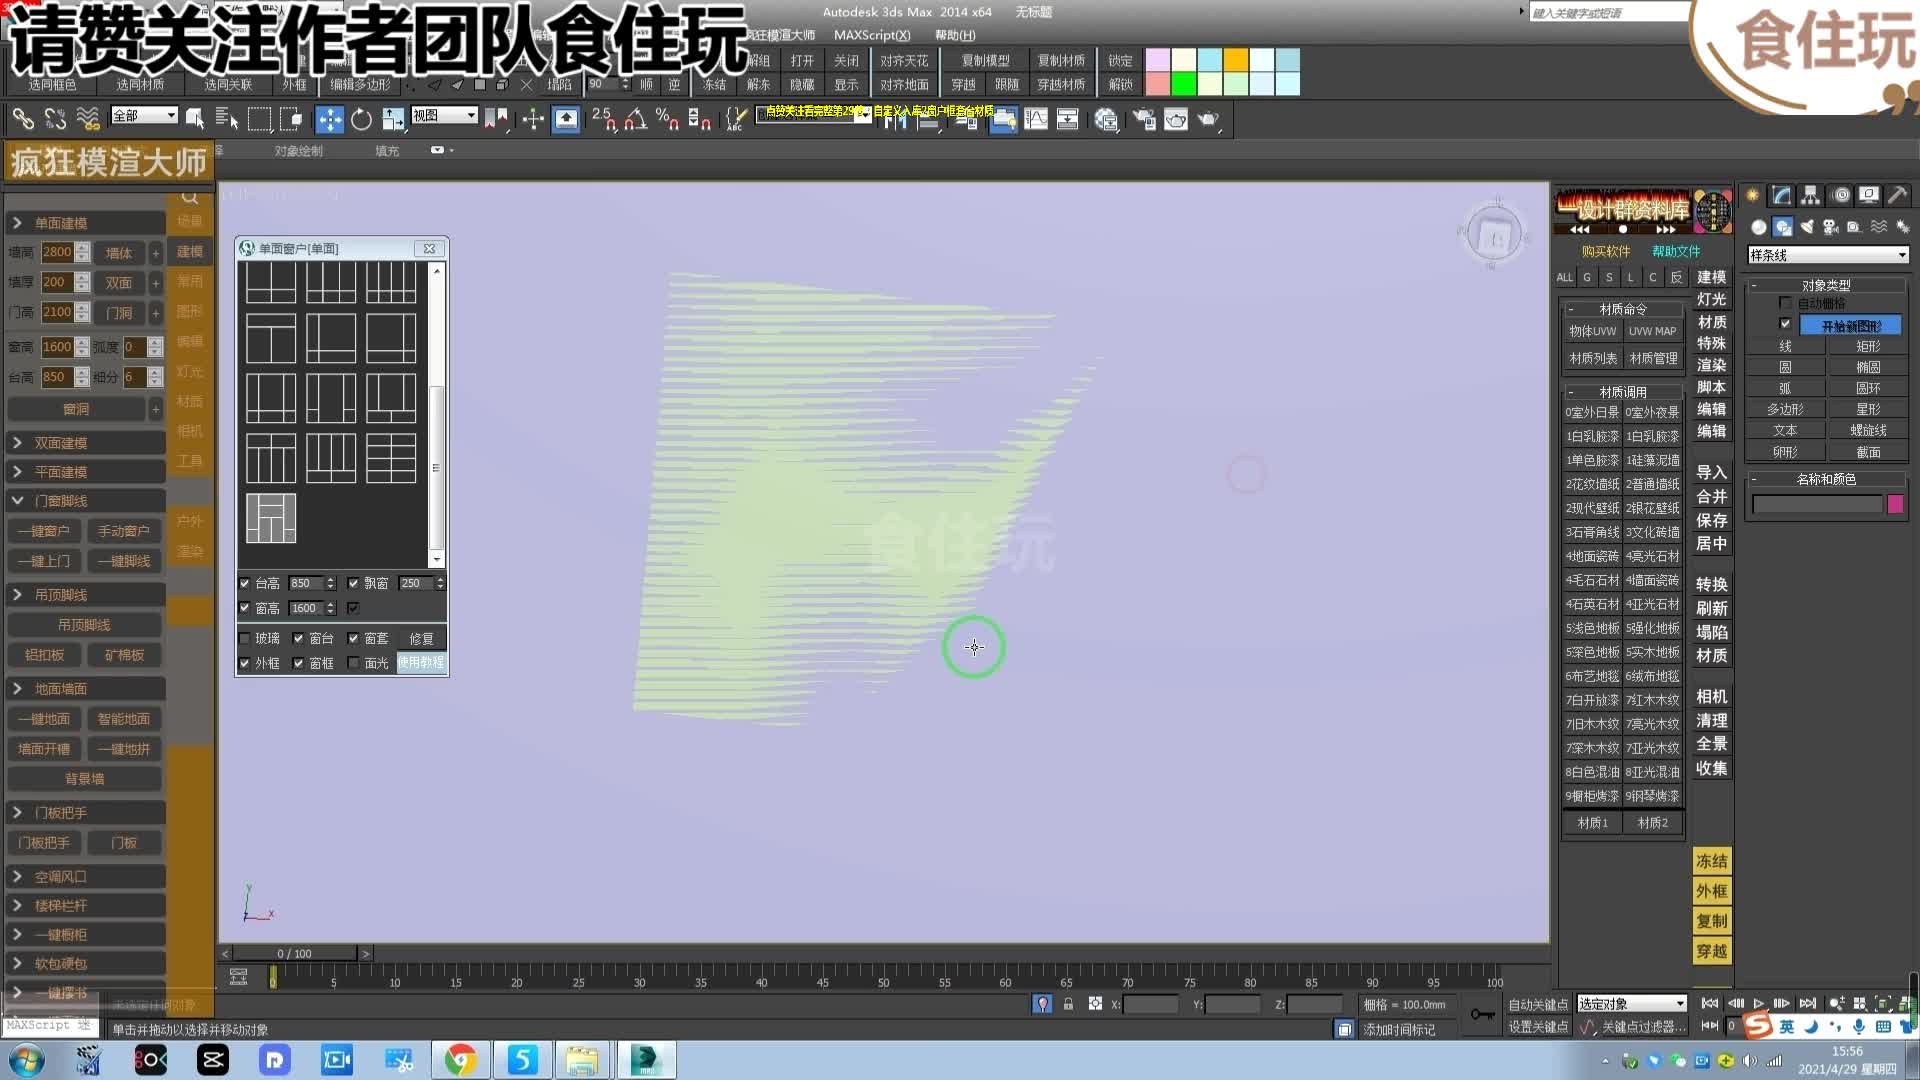
Task: Click the Bind to Space Warp icon
Action: (x=88, y=119)
